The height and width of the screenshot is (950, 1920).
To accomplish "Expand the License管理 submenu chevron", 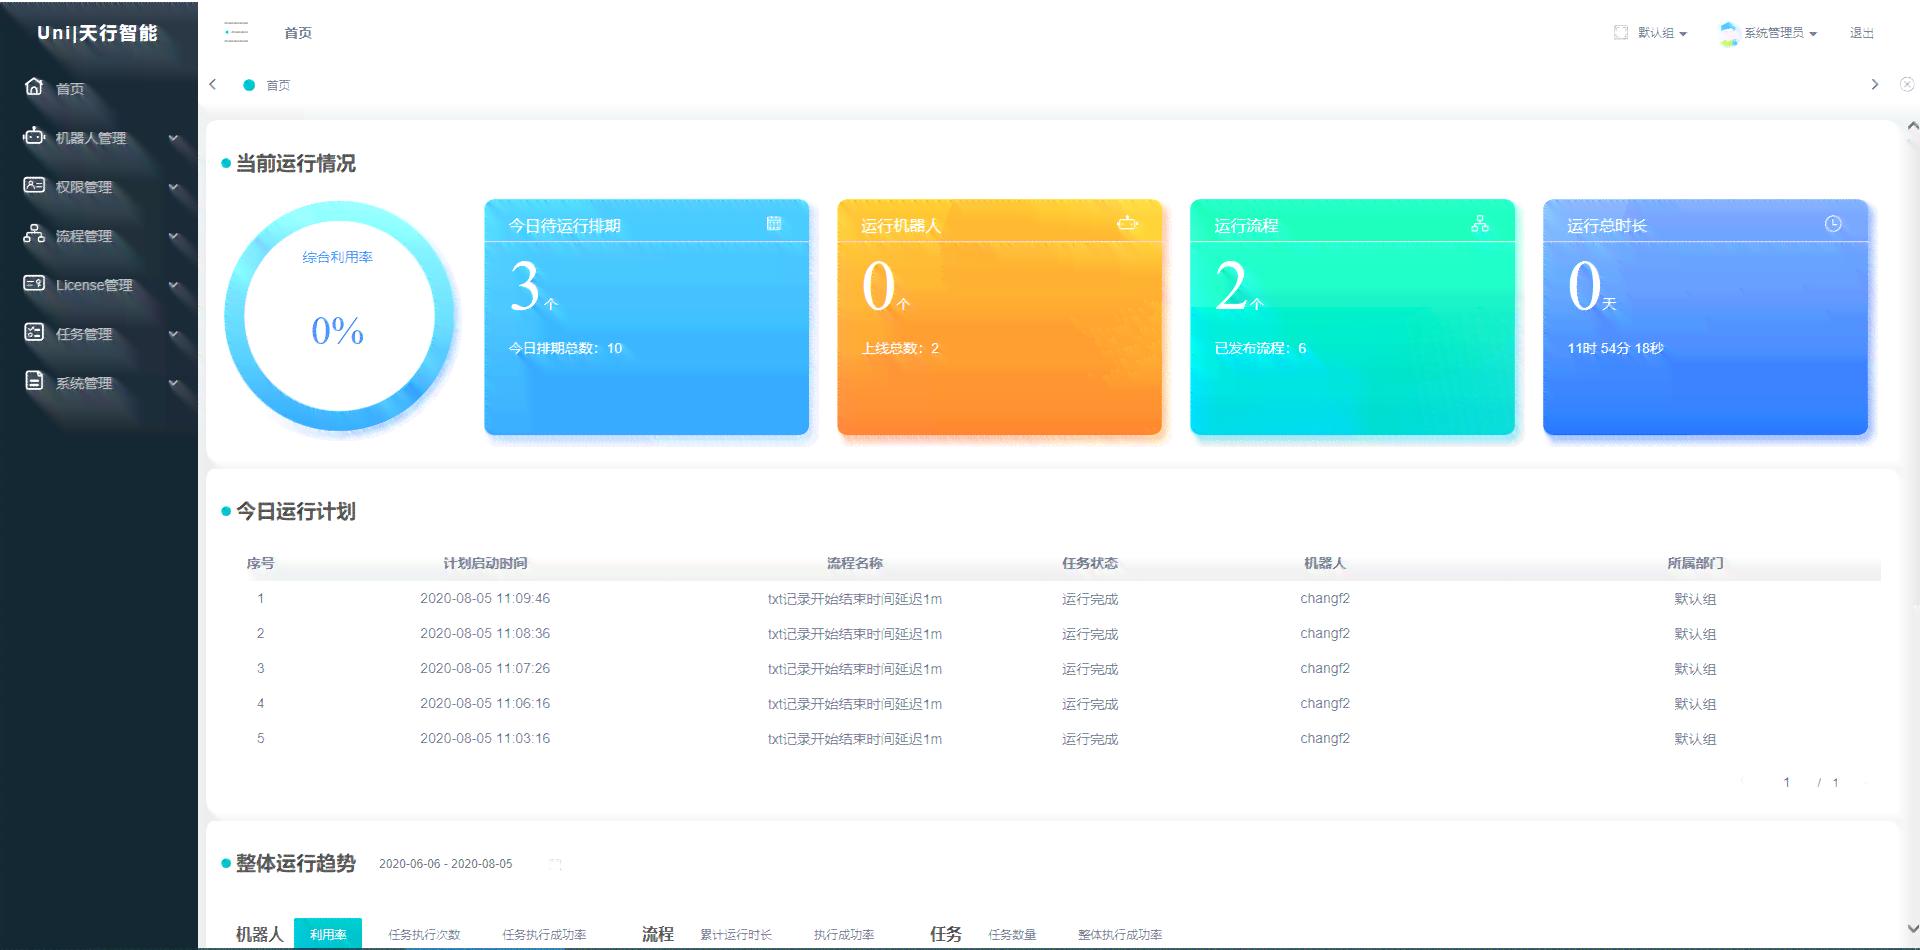I will [173, 285].
